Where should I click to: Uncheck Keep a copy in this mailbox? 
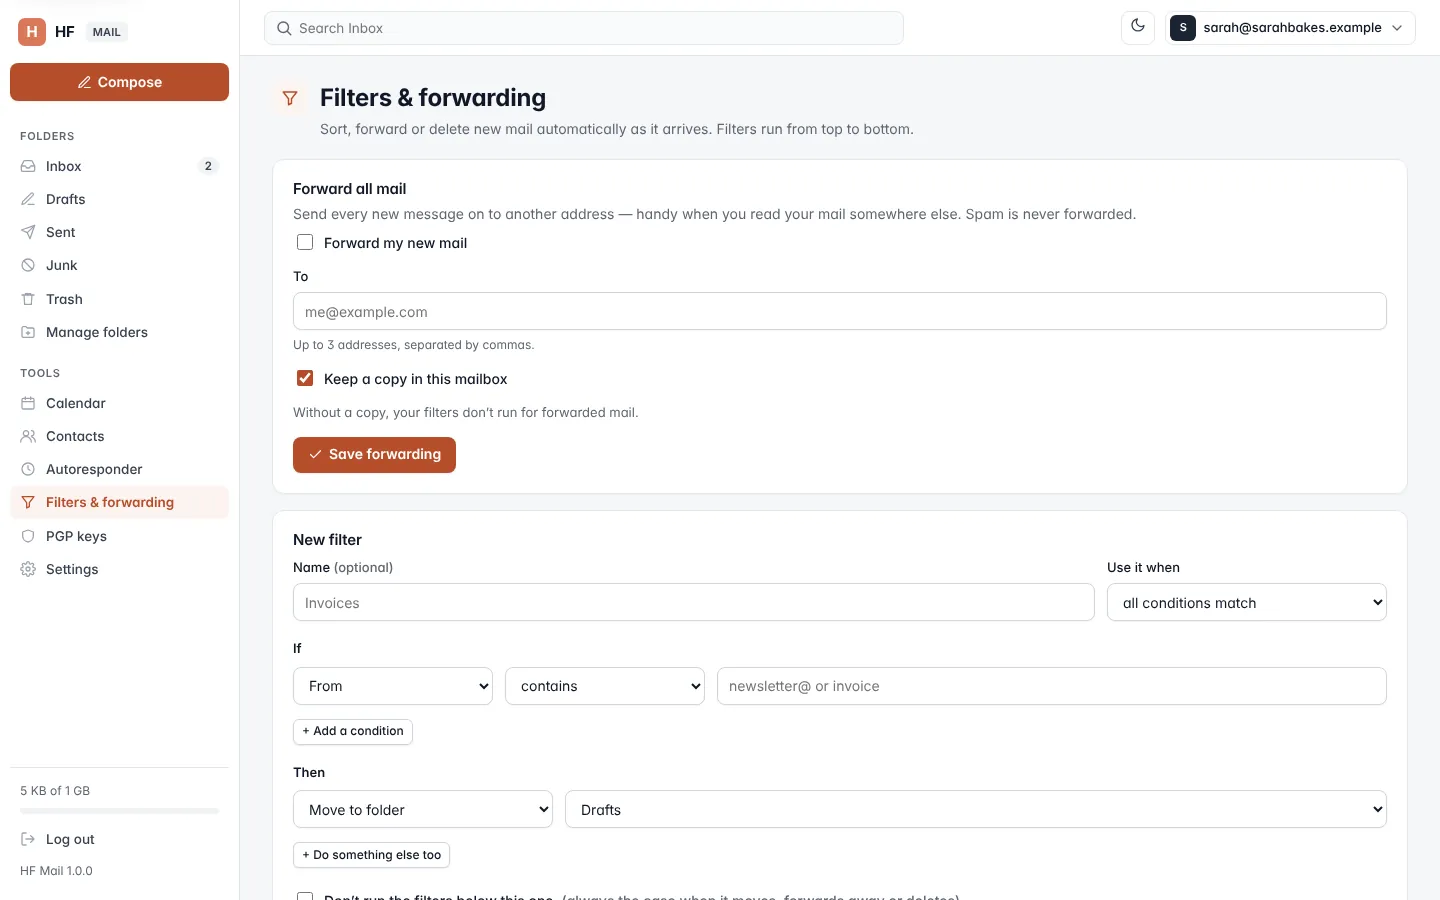coord(305,378)
